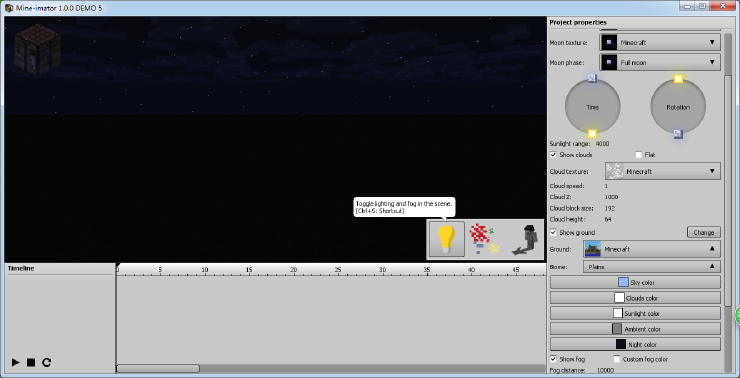This screenshot has width=740, height=378.
Task: Expand the Biome Plains dropdown
Action: click(652, 267)
